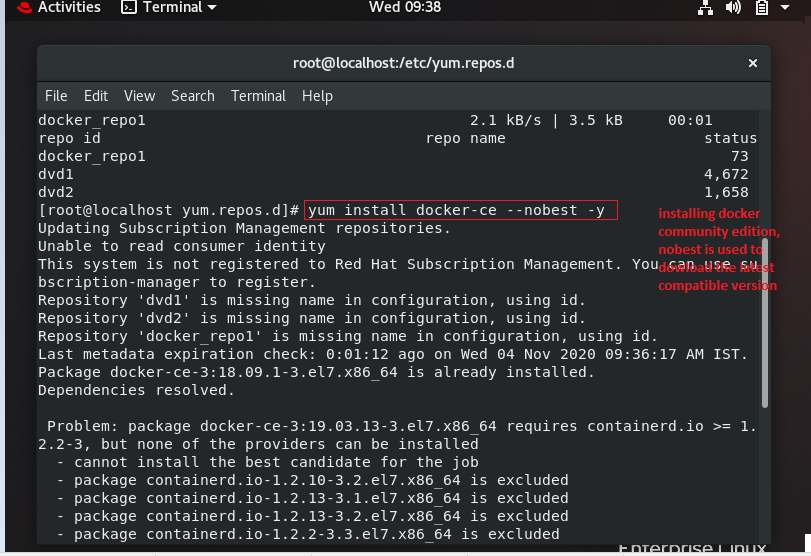
Task: Open the File menu
Action: tap(56, 96)
